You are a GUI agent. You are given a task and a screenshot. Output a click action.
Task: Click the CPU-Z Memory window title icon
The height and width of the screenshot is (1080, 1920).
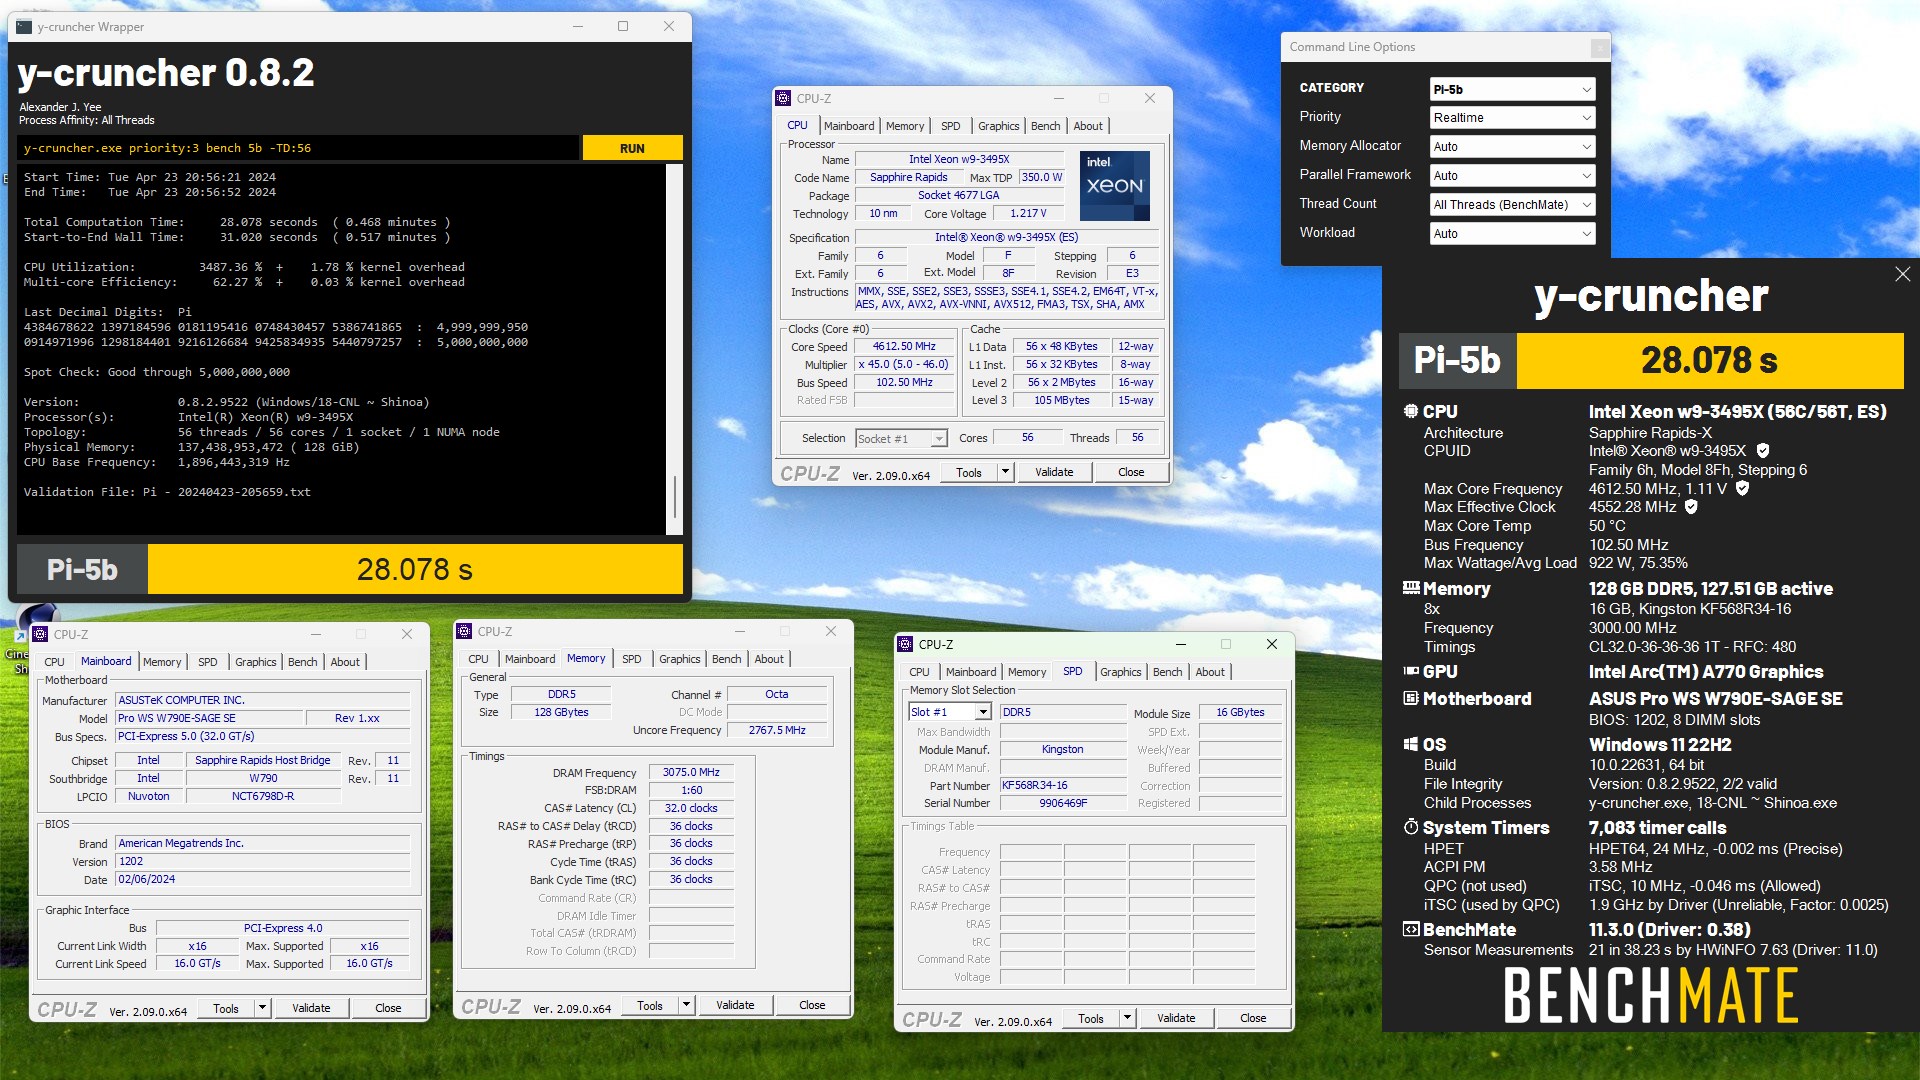pyautogui.click(x=464, y=631)
